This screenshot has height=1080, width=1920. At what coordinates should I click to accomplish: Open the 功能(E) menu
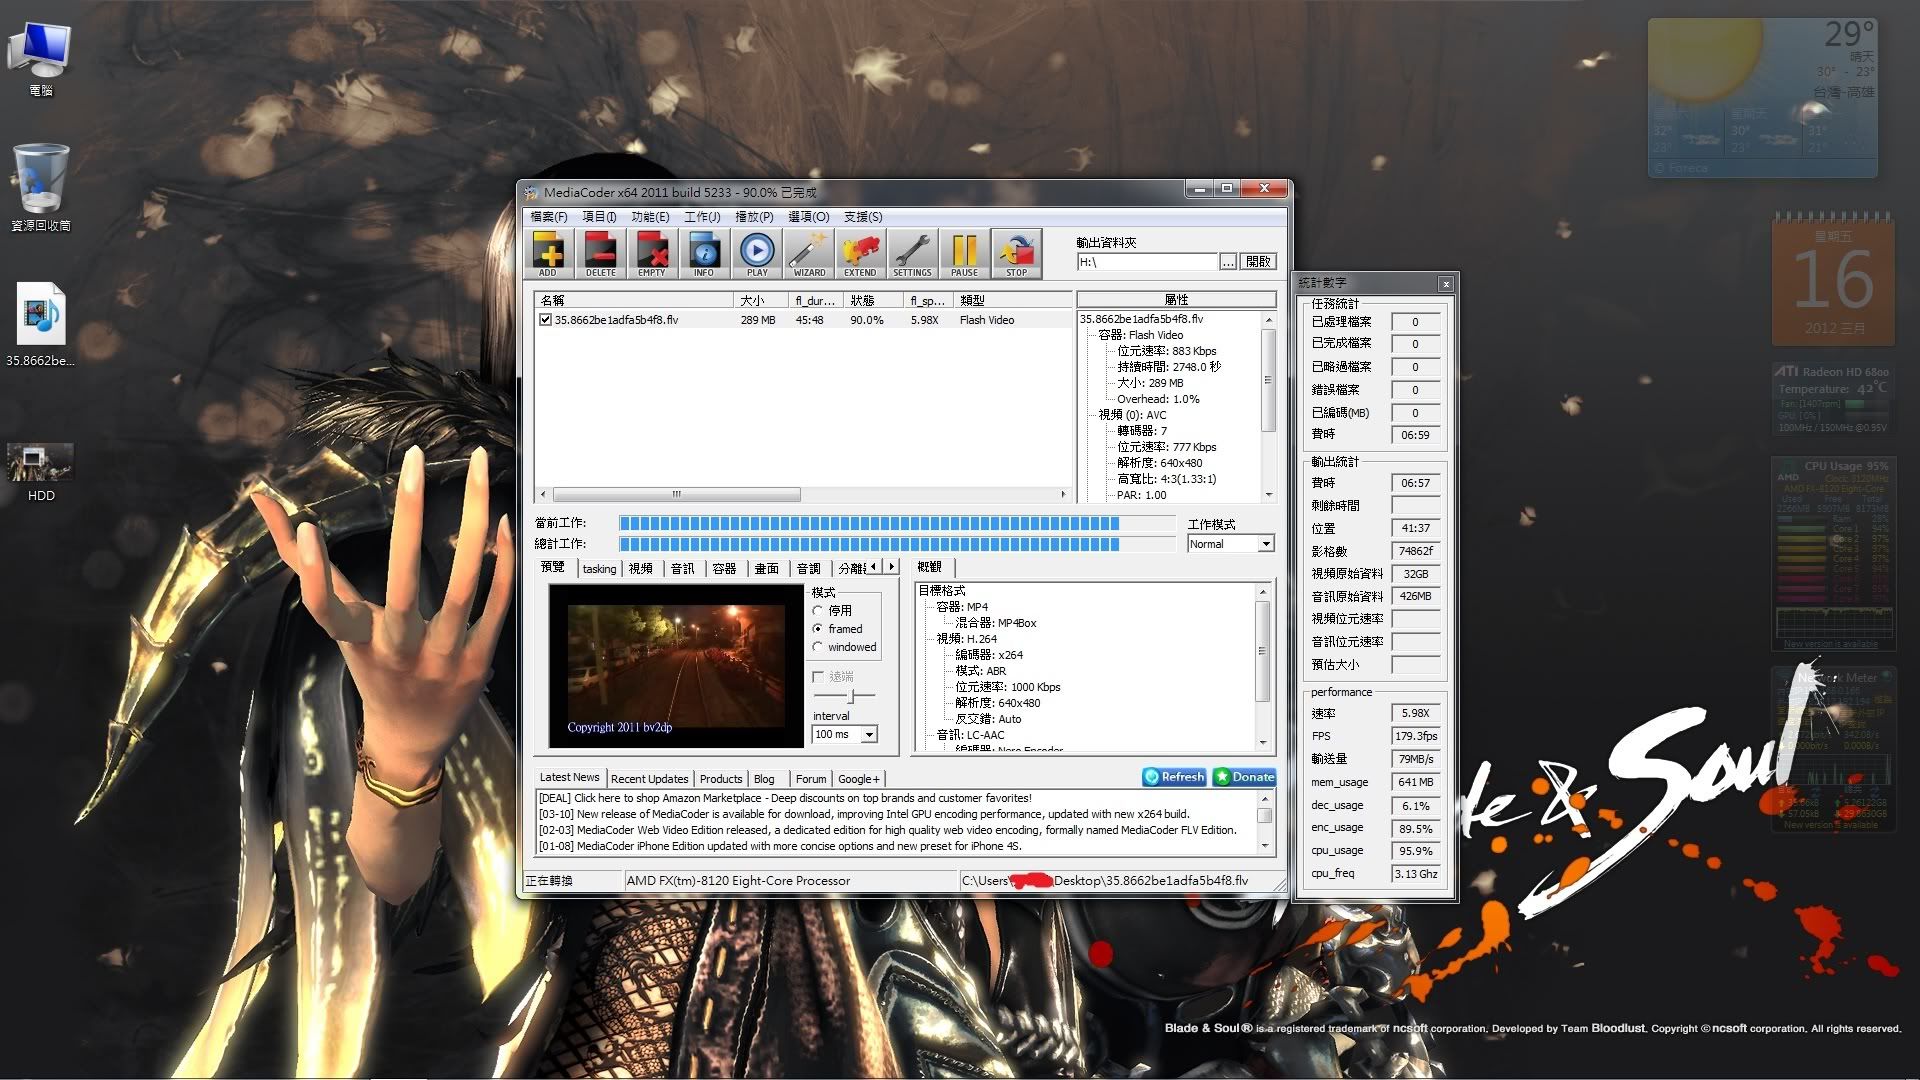[x=650, y=217]
